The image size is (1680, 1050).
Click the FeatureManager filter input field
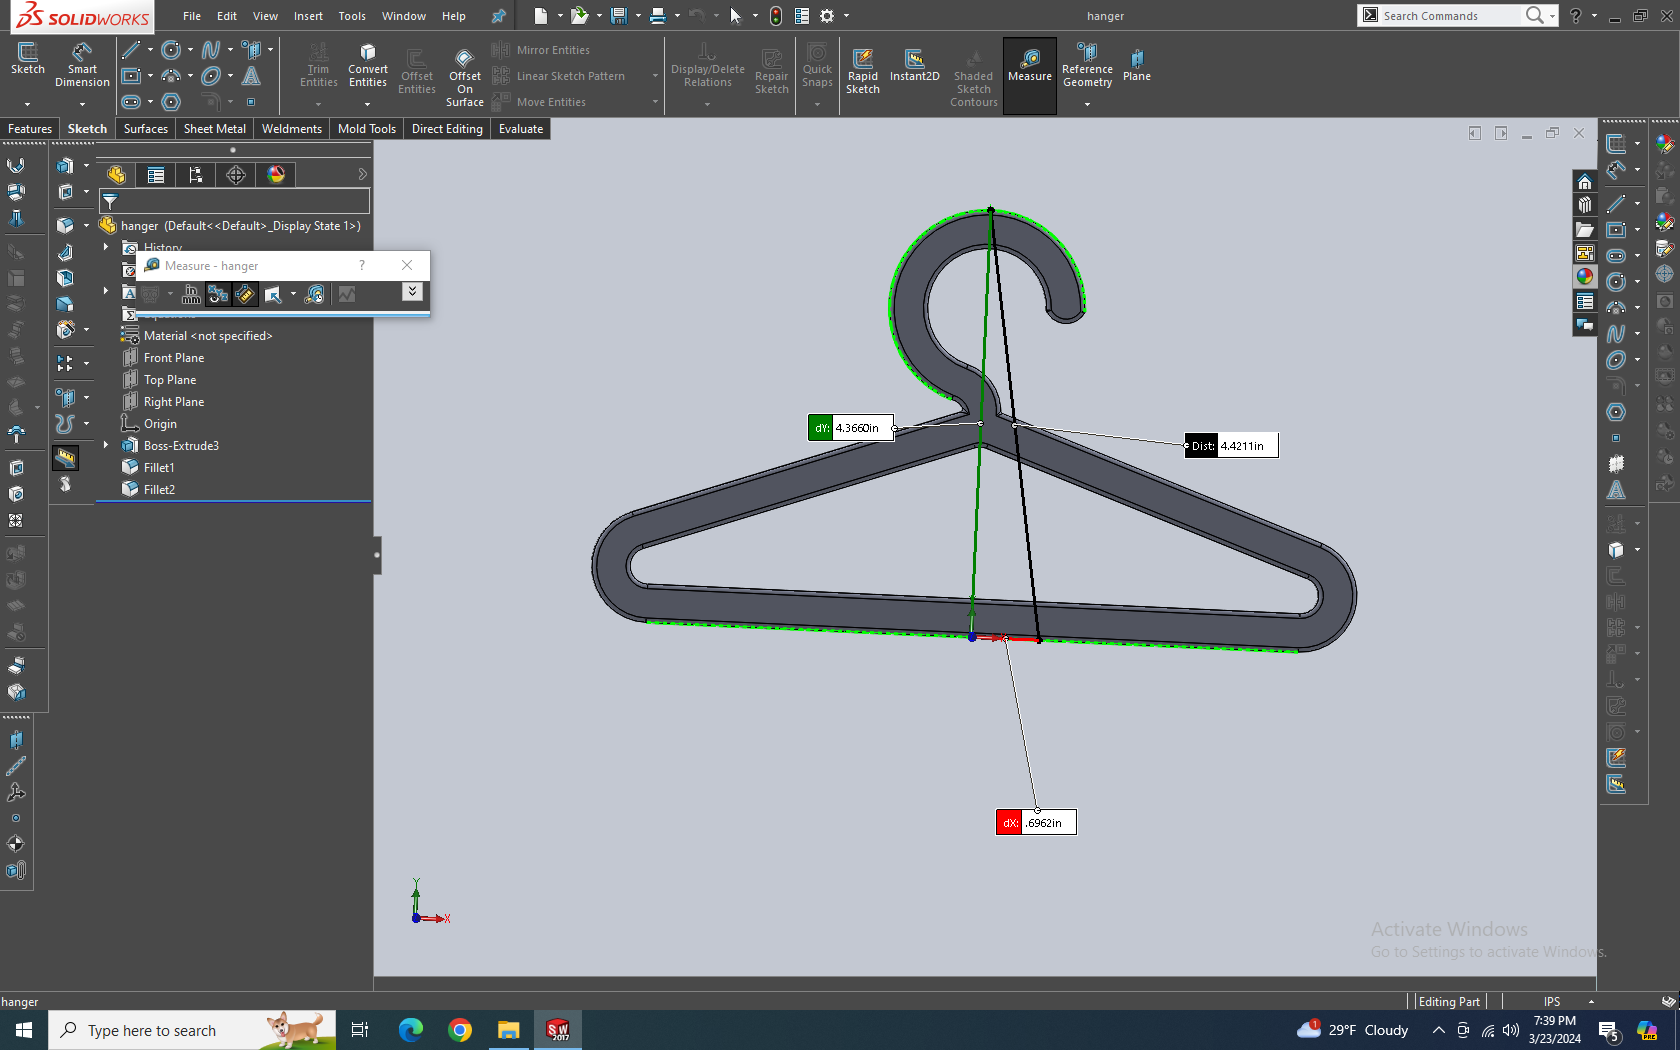click(x=235, y=201)
